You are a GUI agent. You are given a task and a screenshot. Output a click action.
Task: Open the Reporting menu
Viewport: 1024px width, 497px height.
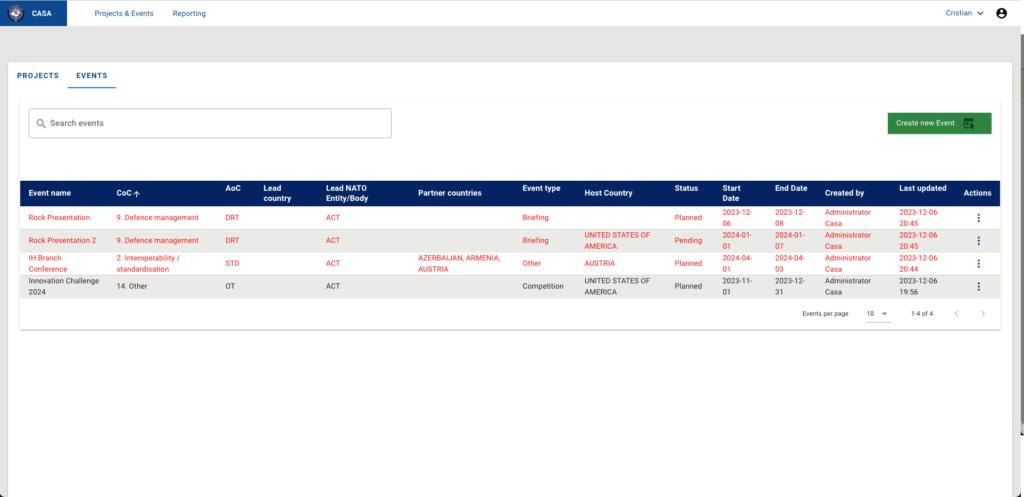189,14
